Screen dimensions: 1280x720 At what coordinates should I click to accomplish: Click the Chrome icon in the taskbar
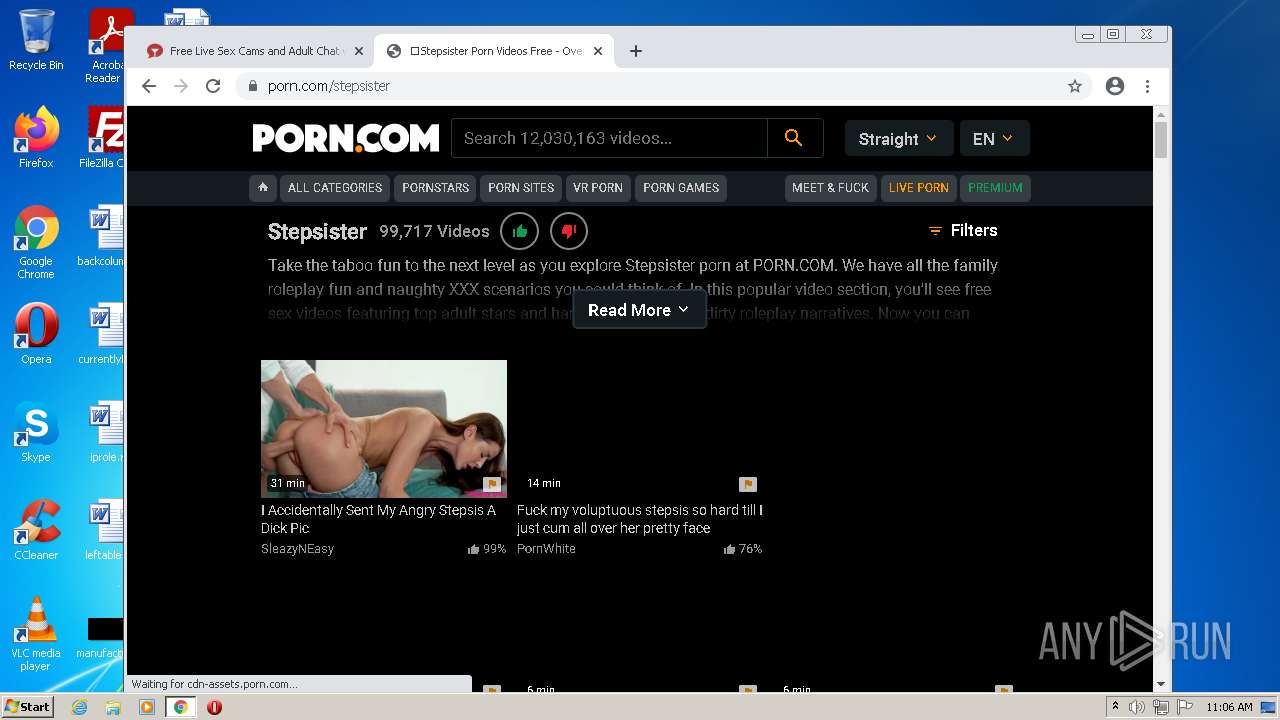180,707
